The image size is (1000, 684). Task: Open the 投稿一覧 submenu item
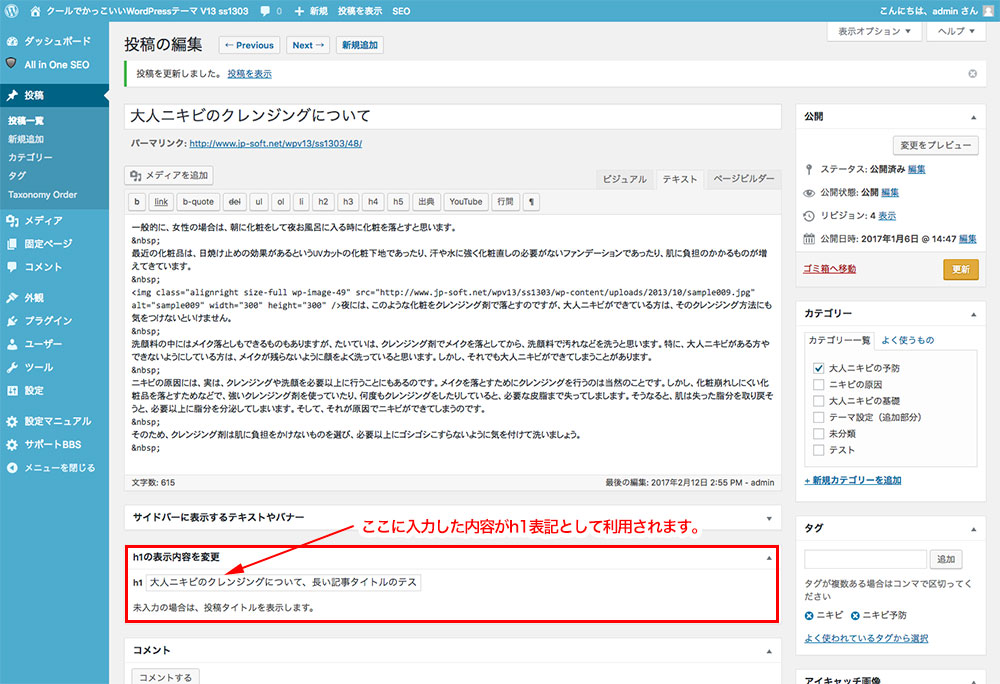tap(26, 120)
